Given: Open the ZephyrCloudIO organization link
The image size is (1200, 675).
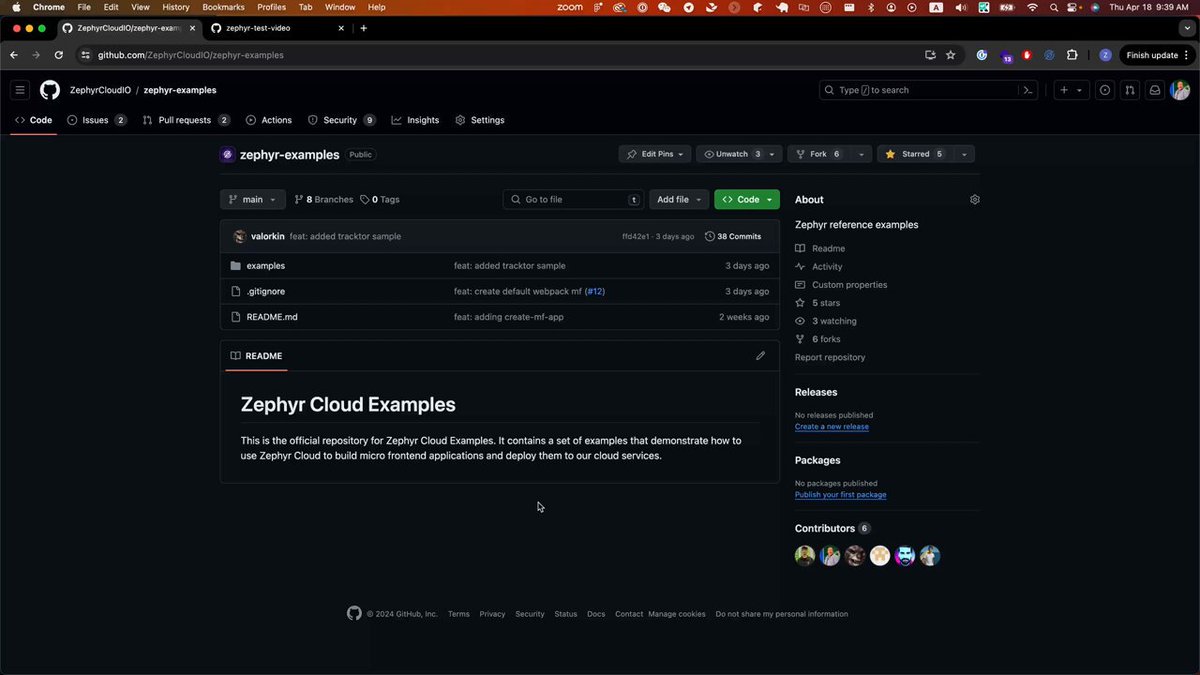Looking at the screenshot, I should (x=100, y=90).
